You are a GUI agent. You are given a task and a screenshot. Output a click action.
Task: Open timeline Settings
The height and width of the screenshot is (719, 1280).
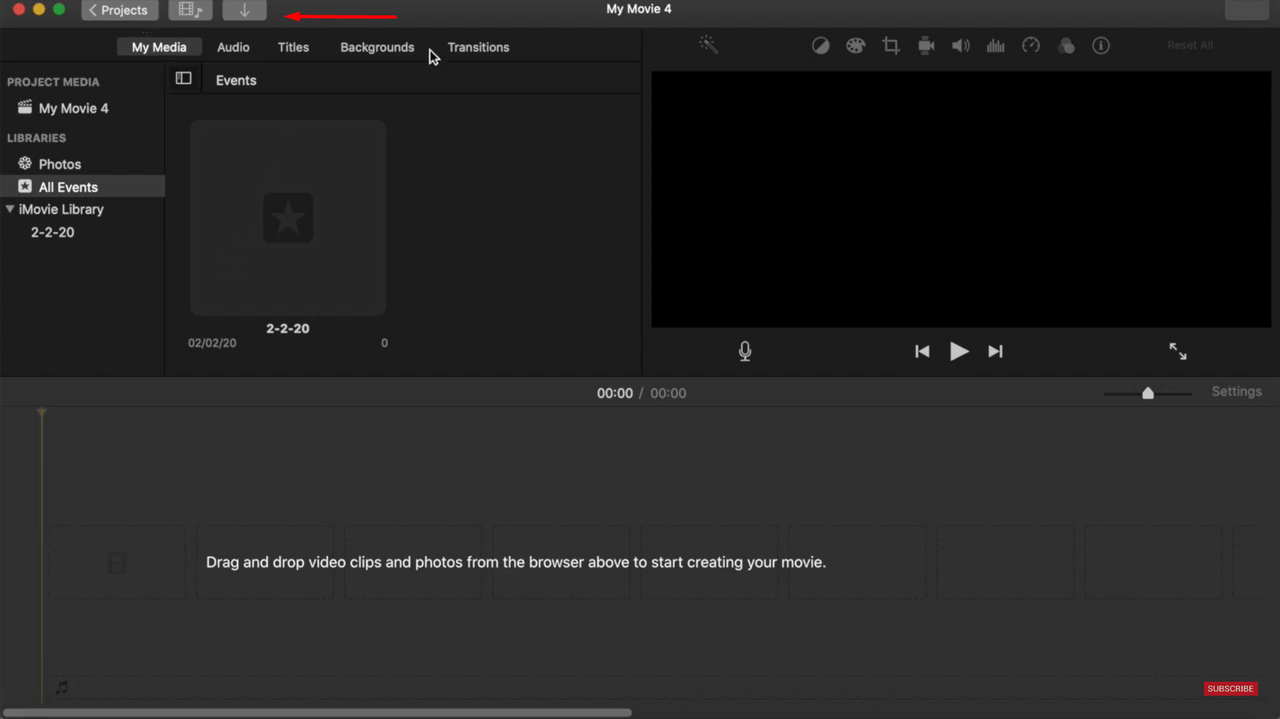(x=1237, y=391)
